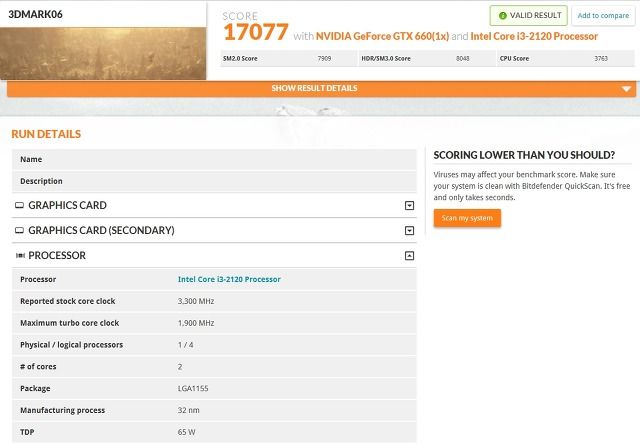Collapse the PROCESSOR section arrow

click(x=409, y=256)
